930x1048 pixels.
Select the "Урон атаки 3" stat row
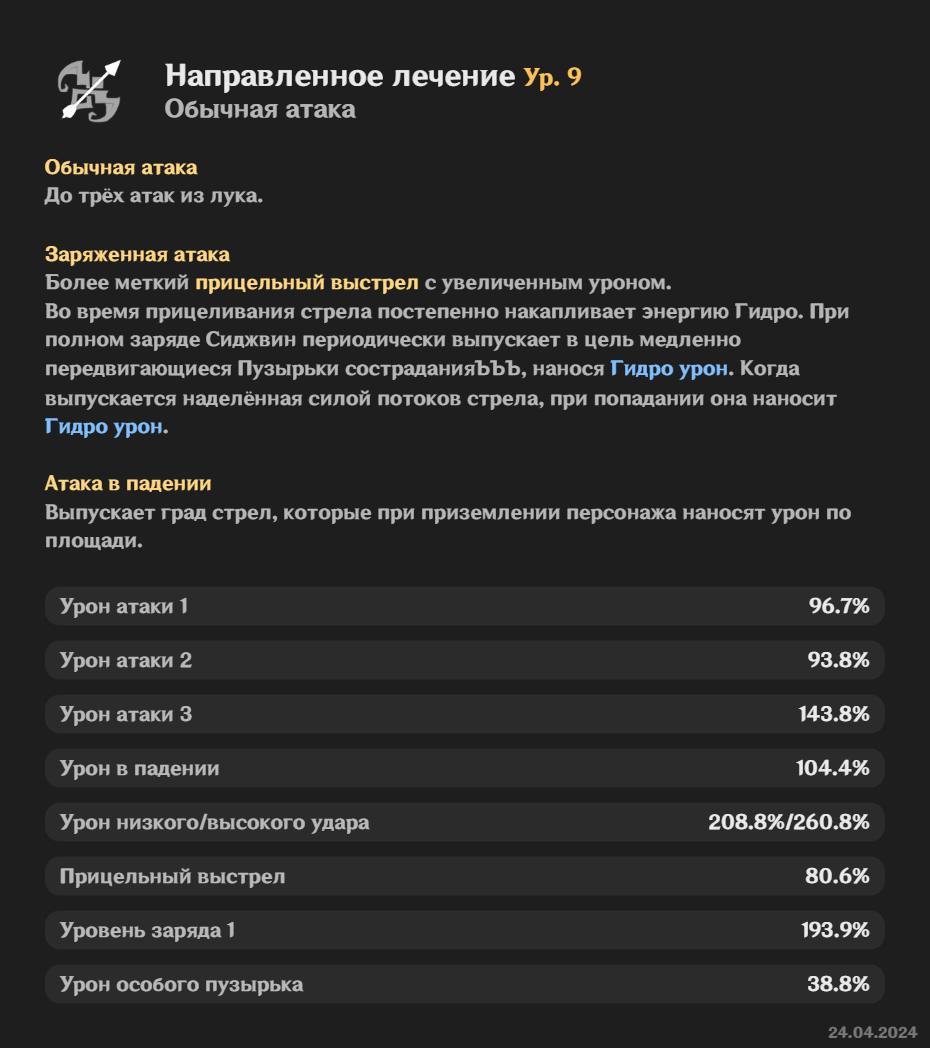pyautogui.click(x=464, y=714)
